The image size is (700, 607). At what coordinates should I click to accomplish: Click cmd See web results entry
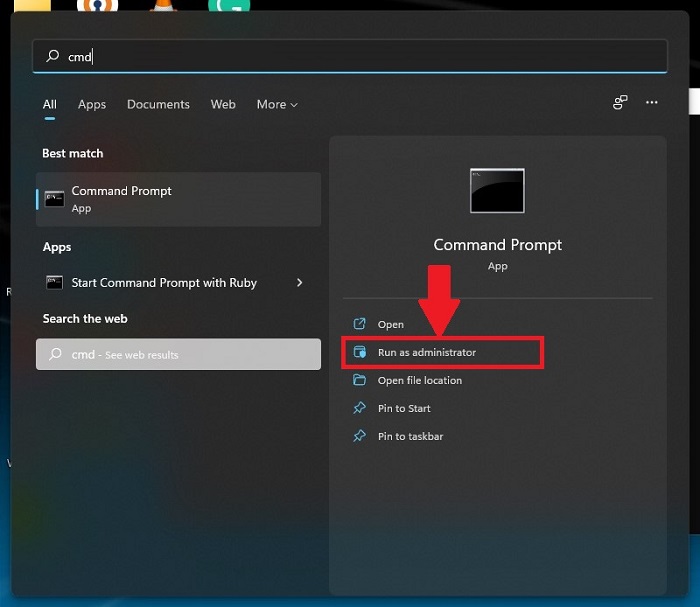[x=178, y=354]
